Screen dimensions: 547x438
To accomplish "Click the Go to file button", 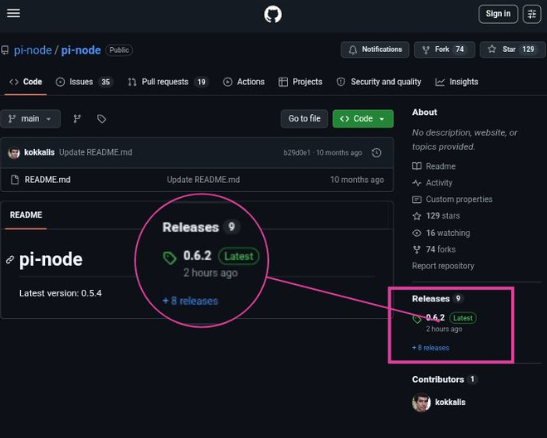I will [x=304, y=119].
